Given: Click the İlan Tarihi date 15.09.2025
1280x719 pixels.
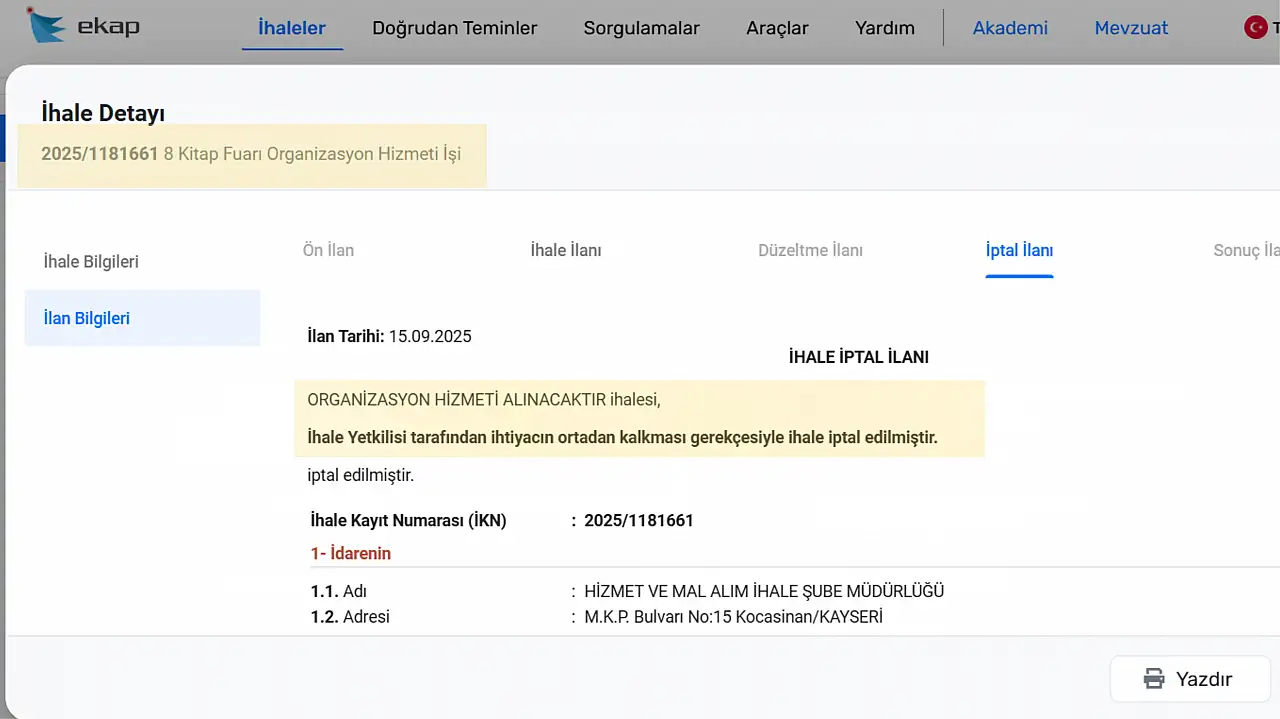Looking at the screenshot, I should pyautogui.click(x=430, y=336).
